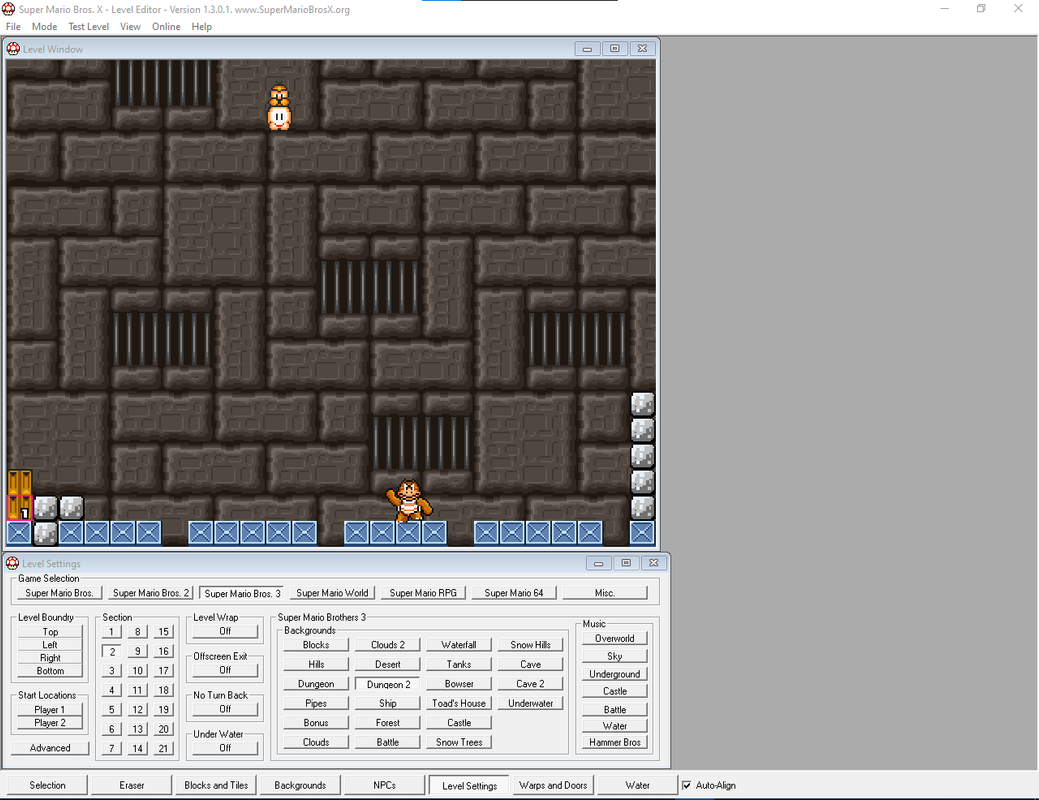1039x800 pixels.
Task: Open the Mode menu
Action: click(x=44, y=27)
